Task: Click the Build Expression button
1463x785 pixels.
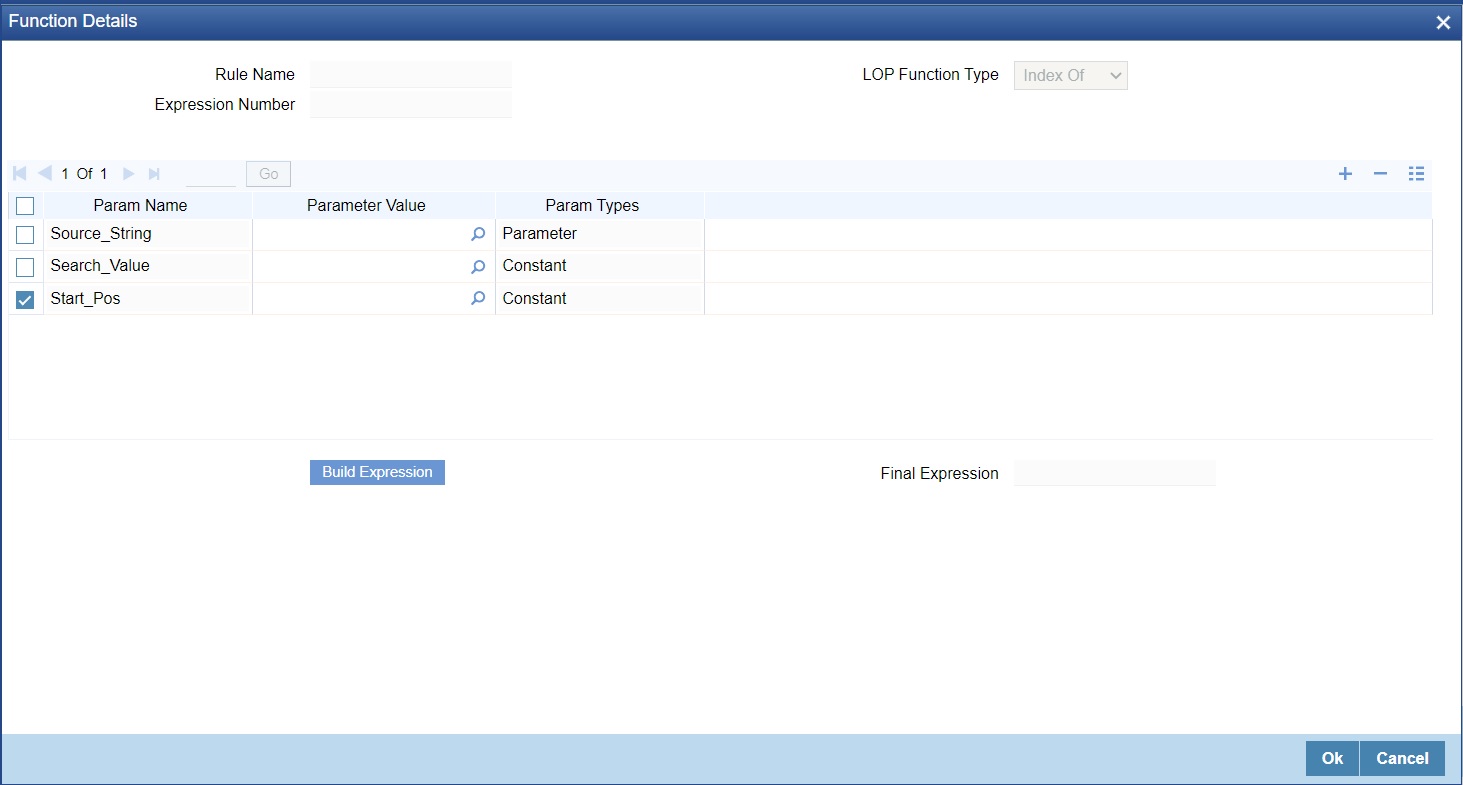Action: pyautogui.click(x=377, y=472)
